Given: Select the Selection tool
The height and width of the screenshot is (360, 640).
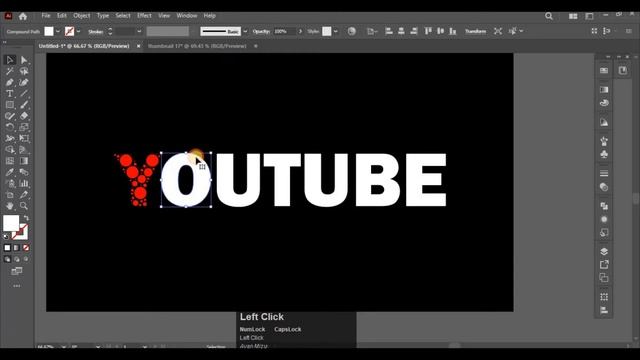Looking at the screenshot, I should tap(10, 60).
